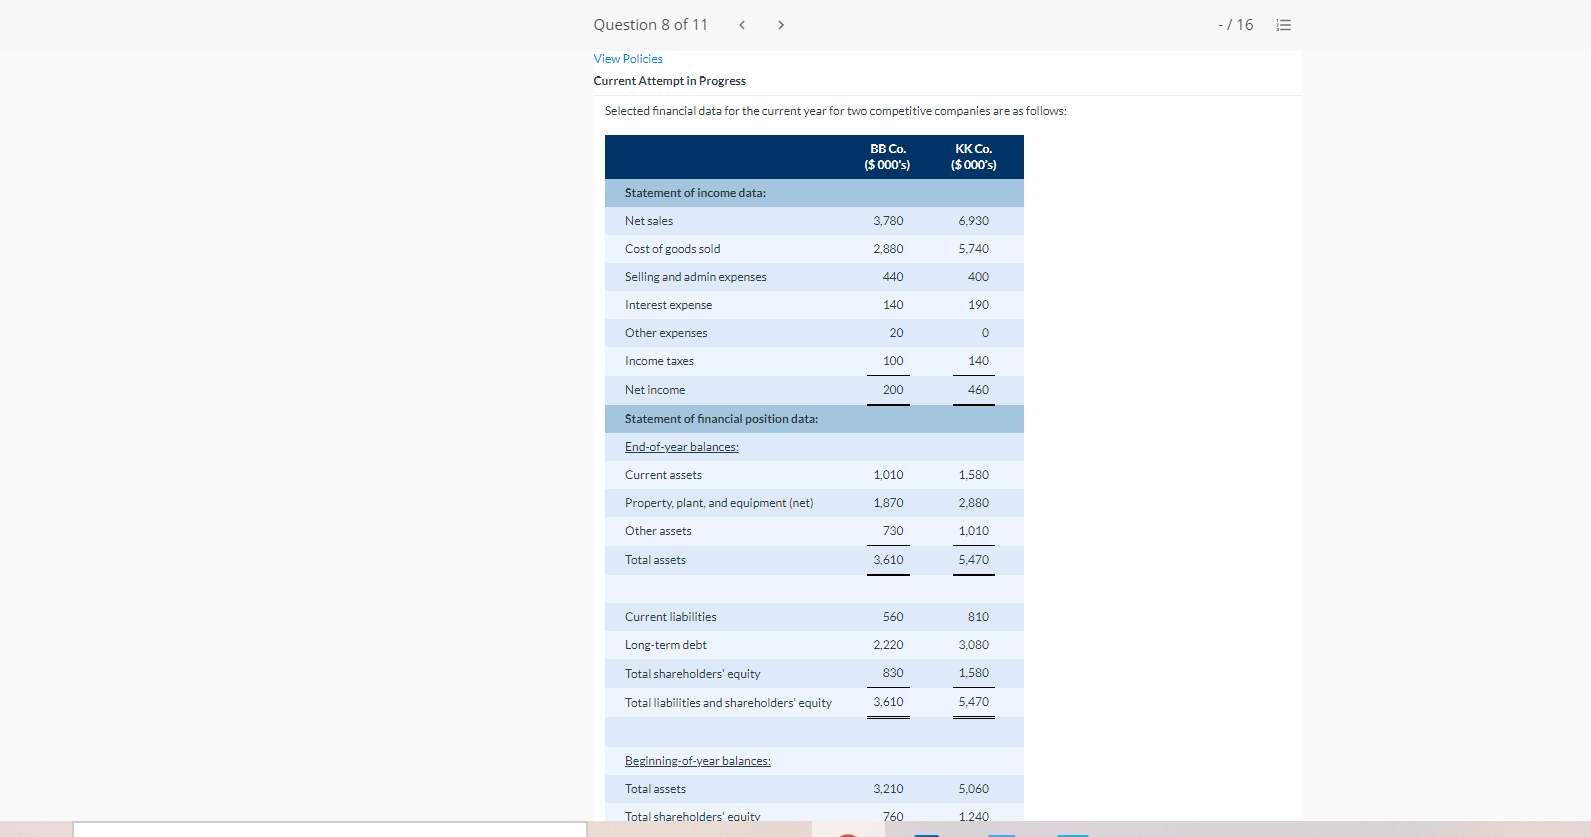Click BB Co. net sales value 3,780
This screenshot has width=1591, height=837.
(888, 221)
